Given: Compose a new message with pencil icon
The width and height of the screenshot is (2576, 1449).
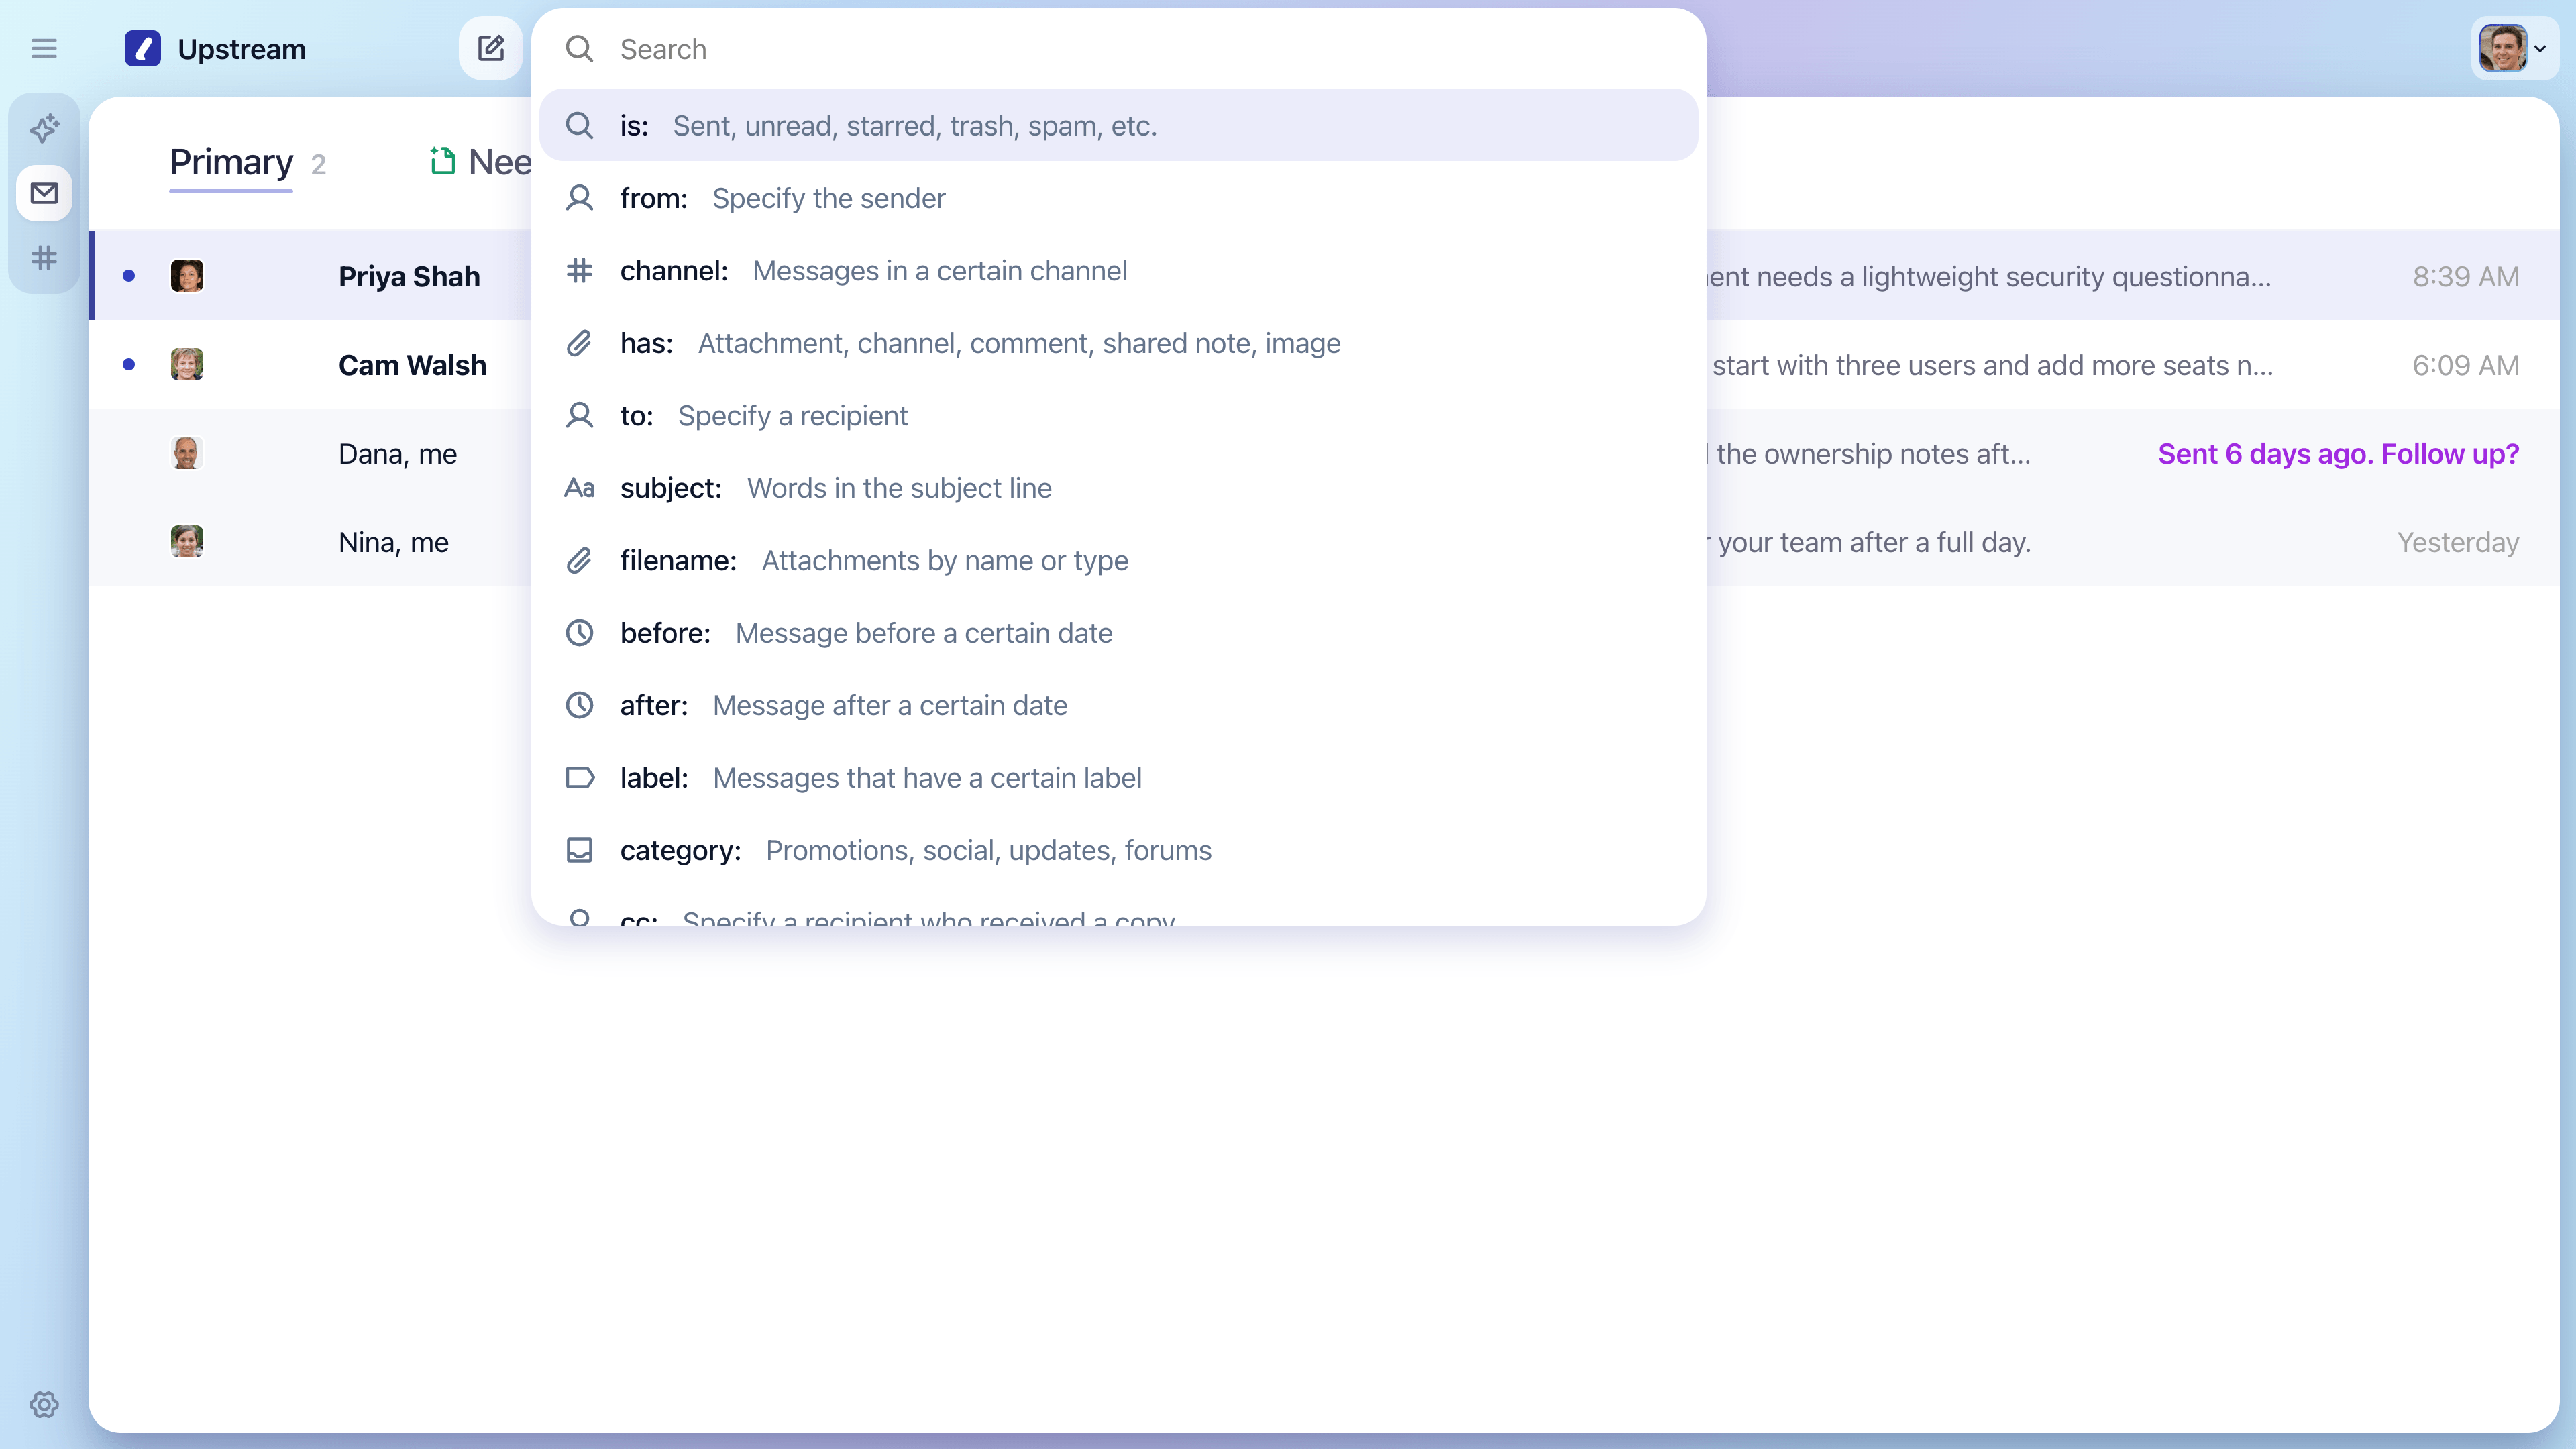Looking at the screenshot, I should click(x=490, y=48).
